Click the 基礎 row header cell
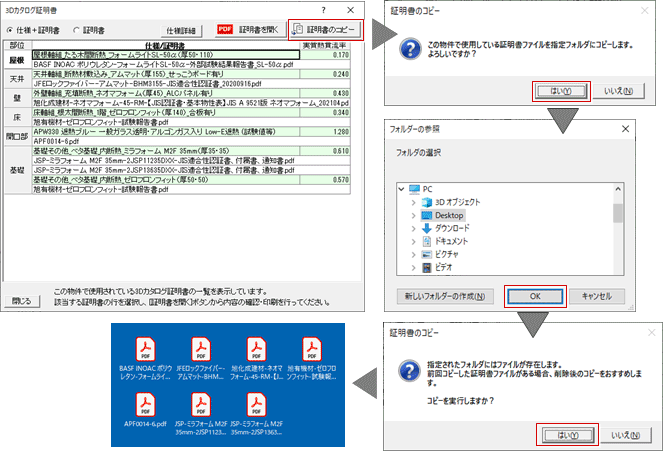Viewport: 663px width, 451px height. [x=17, y=170]
